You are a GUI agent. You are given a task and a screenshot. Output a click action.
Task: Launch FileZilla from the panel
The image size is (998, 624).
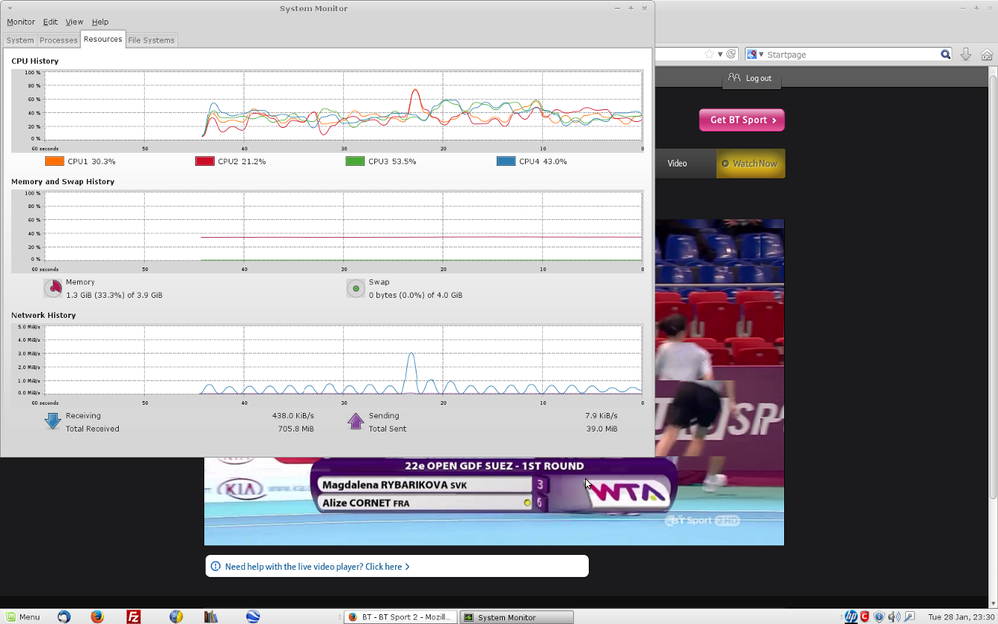(x=134, y=616)
